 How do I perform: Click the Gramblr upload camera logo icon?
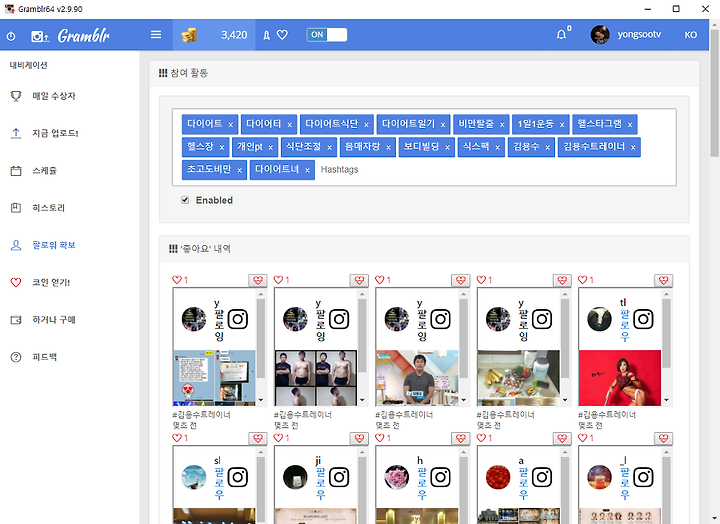(40, 36)
